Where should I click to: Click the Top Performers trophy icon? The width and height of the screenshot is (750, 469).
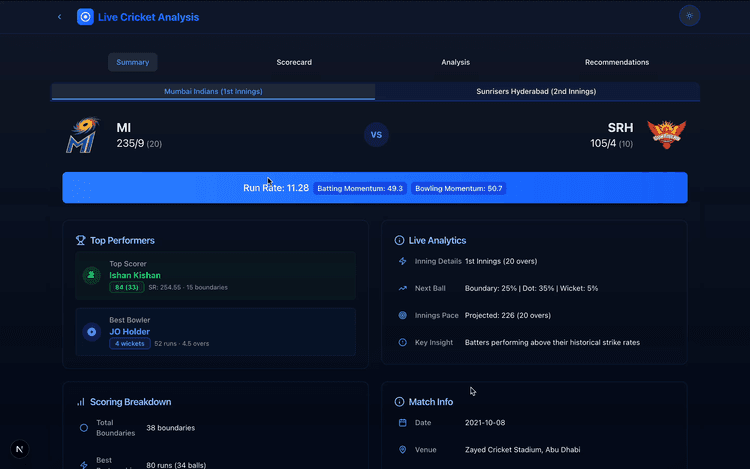81,240
